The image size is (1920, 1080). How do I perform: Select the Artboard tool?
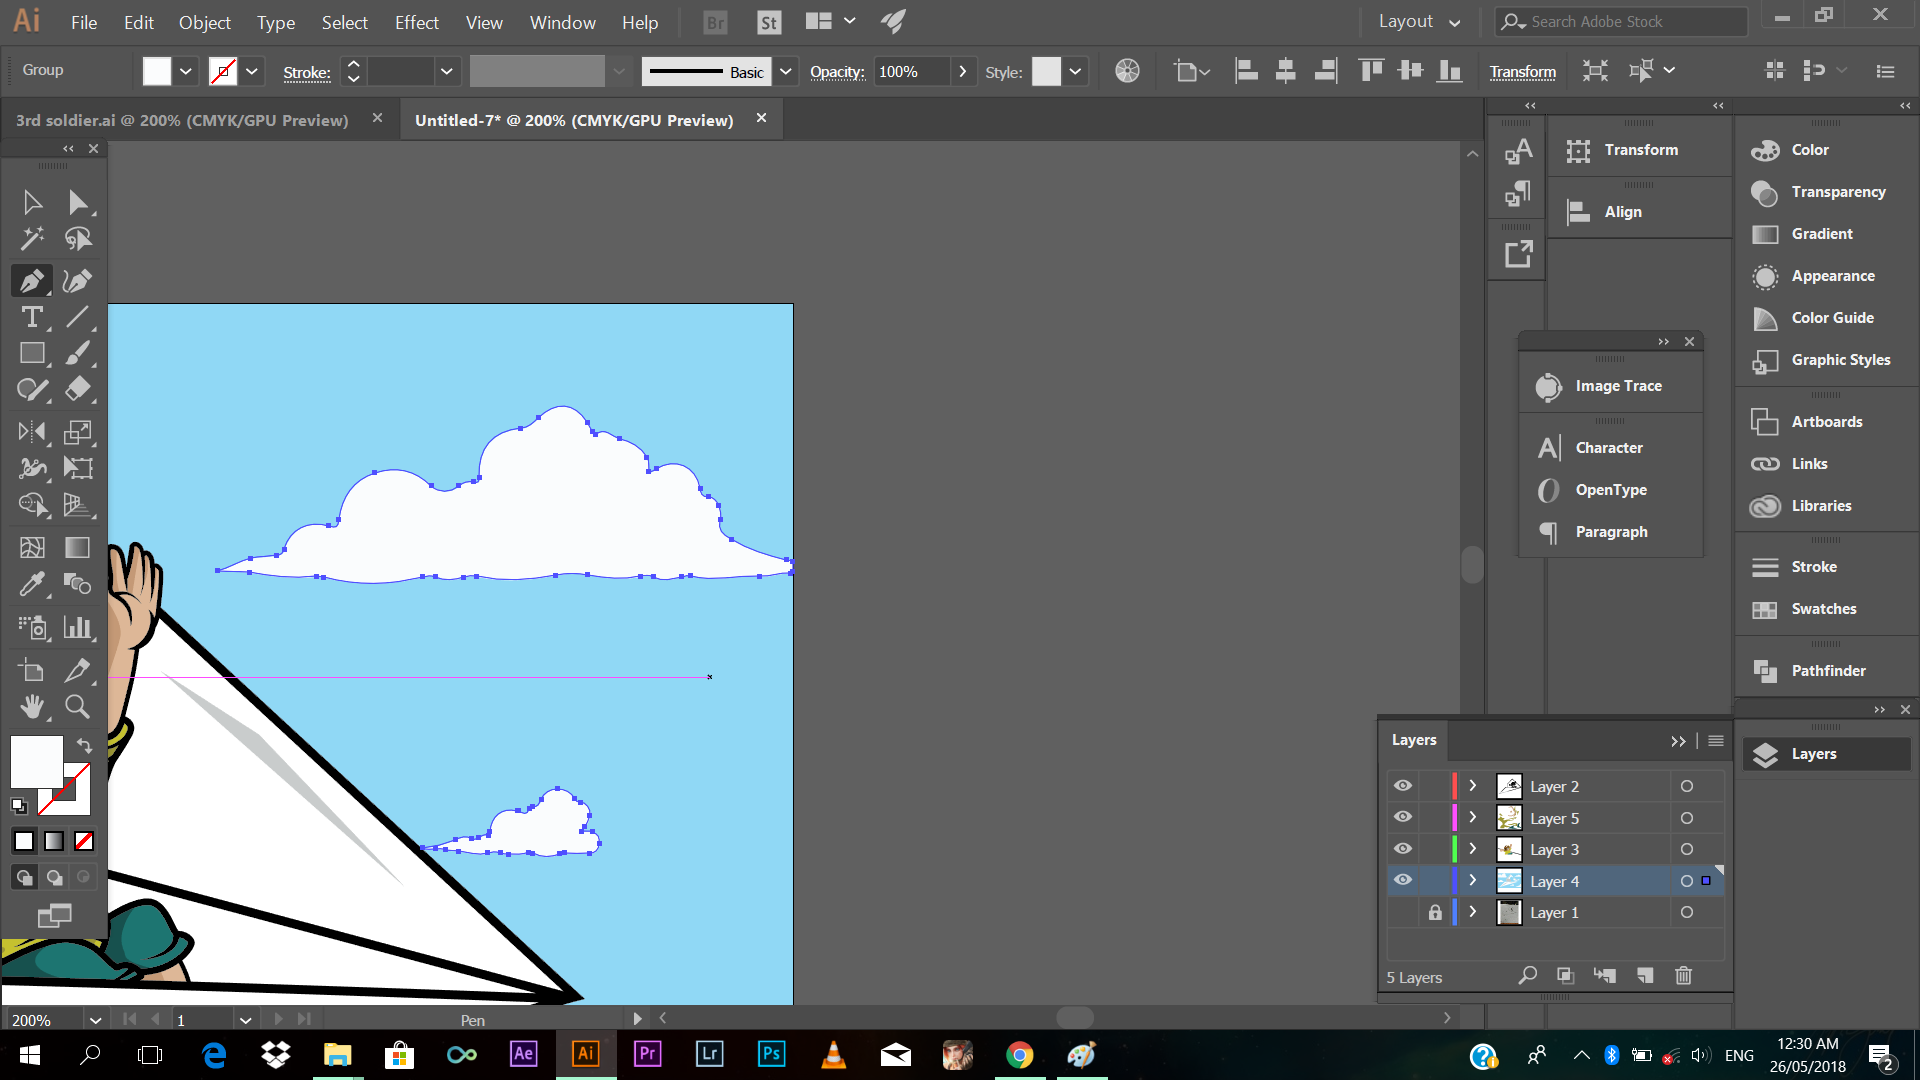(x=32, y=670)
